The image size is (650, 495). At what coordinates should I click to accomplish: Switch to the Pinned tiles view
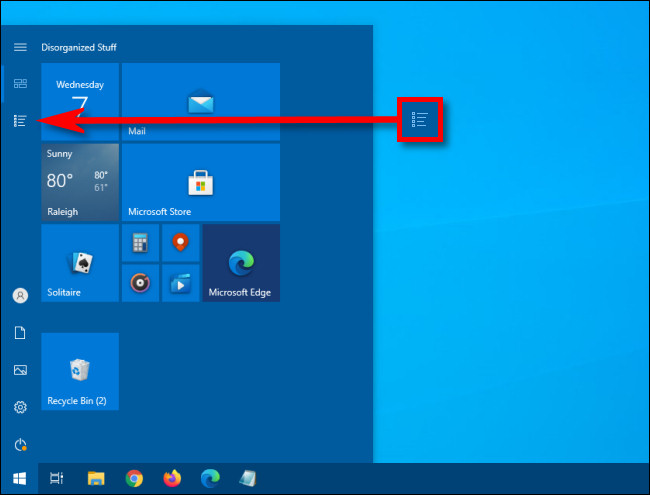(20, 83)
